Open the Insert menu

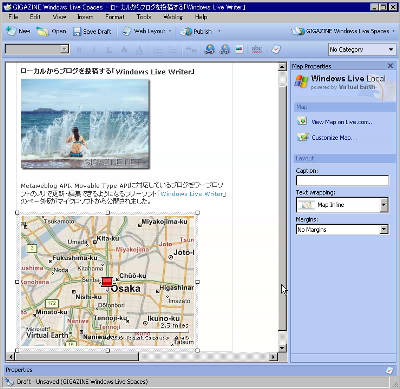point(85,16)
